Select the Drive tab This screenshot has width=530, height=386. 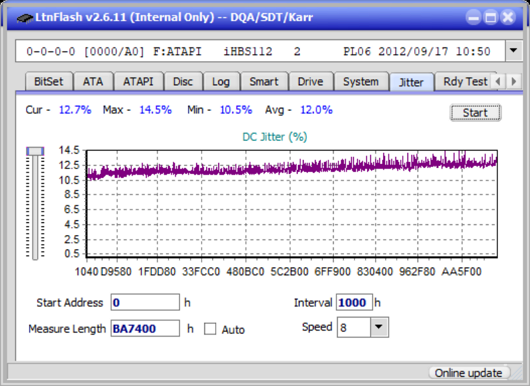pyautogui.click(x=310, y=81)
